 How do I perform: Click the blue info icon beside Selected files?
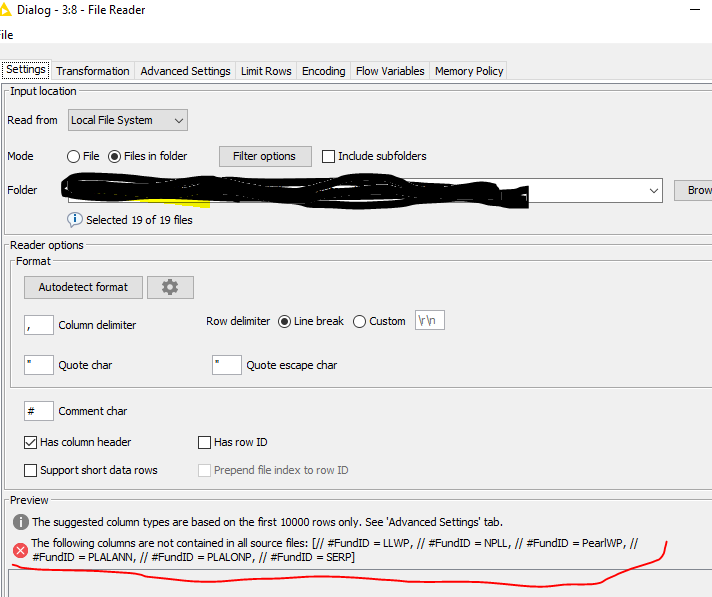click(x=74, y=220)
